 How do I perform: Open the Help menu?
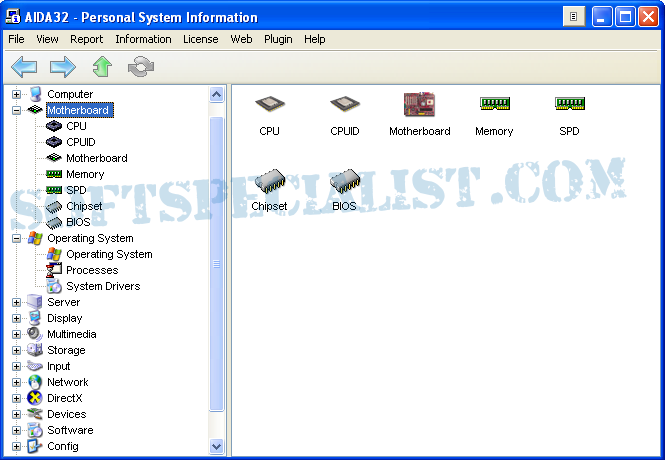[315, 39]
